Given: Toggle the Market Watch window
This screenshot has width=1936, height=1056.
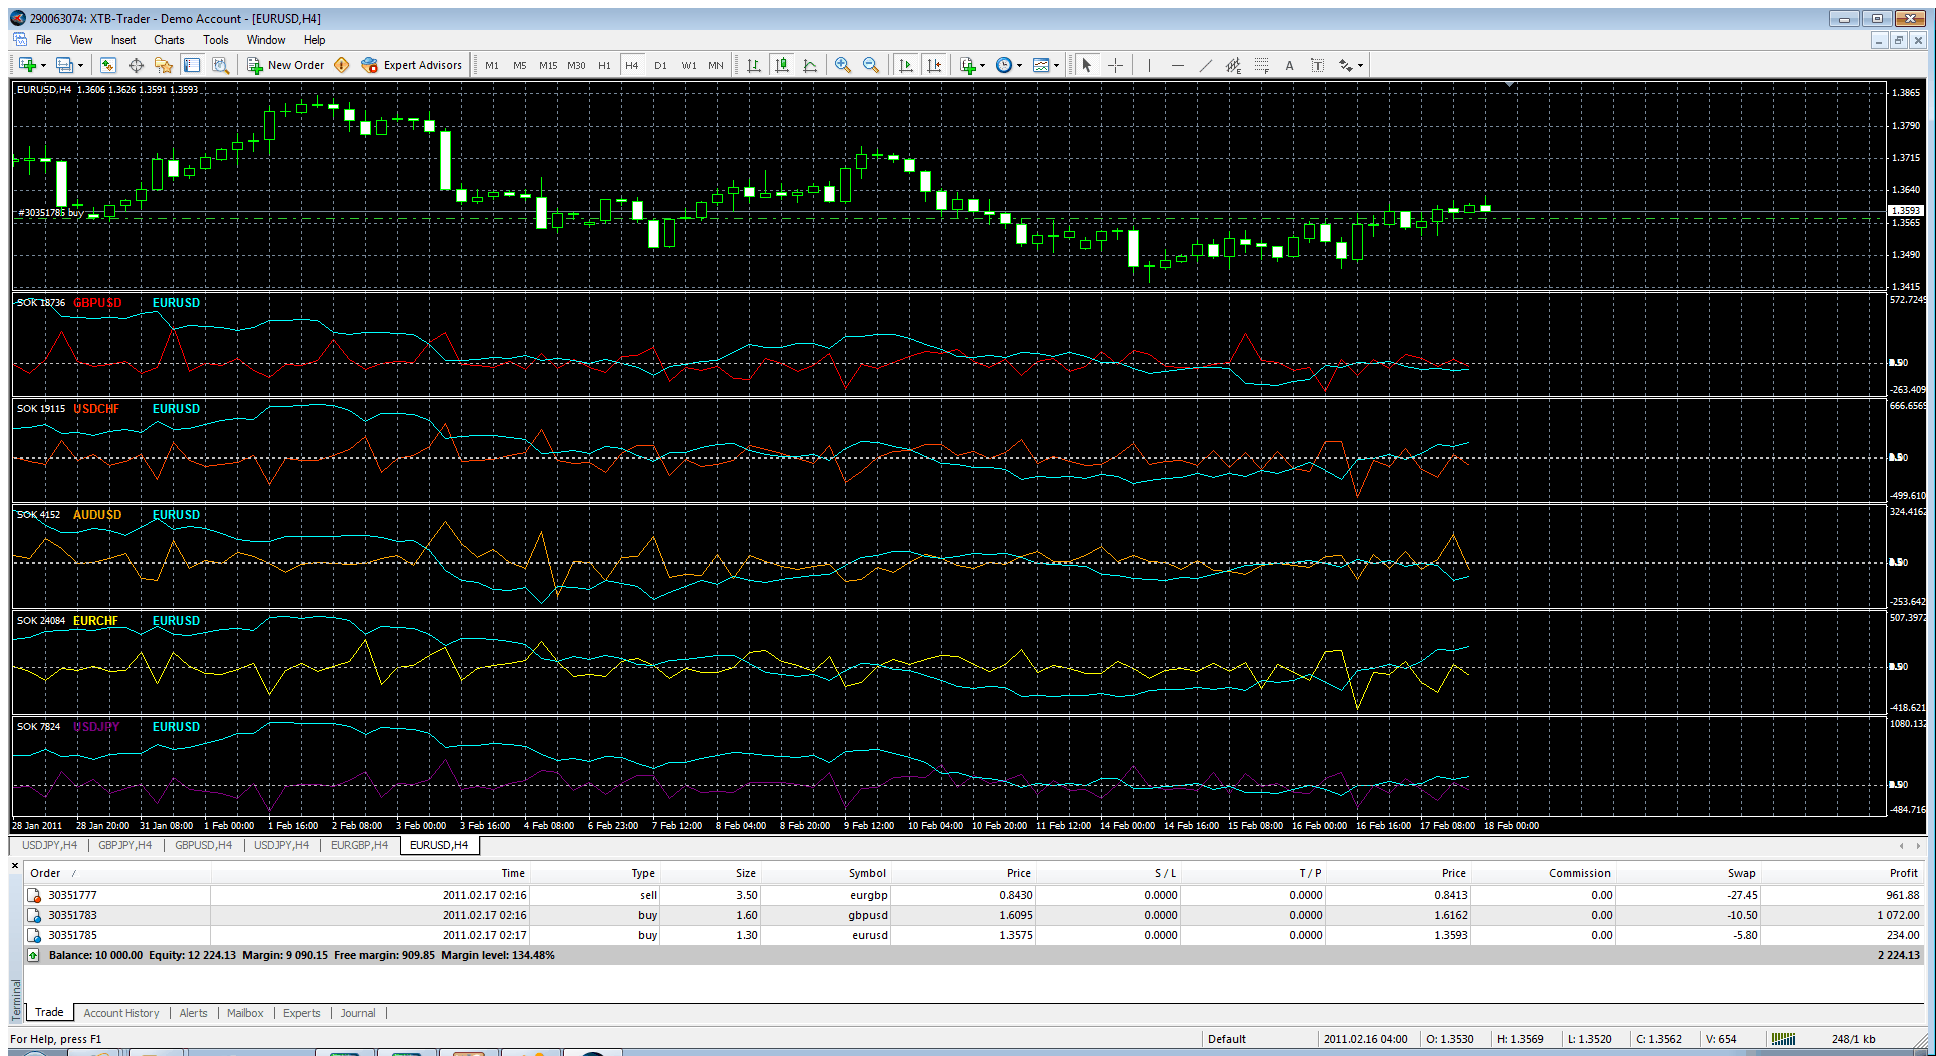Looking at the screenshot, I should tap(108, 65).
